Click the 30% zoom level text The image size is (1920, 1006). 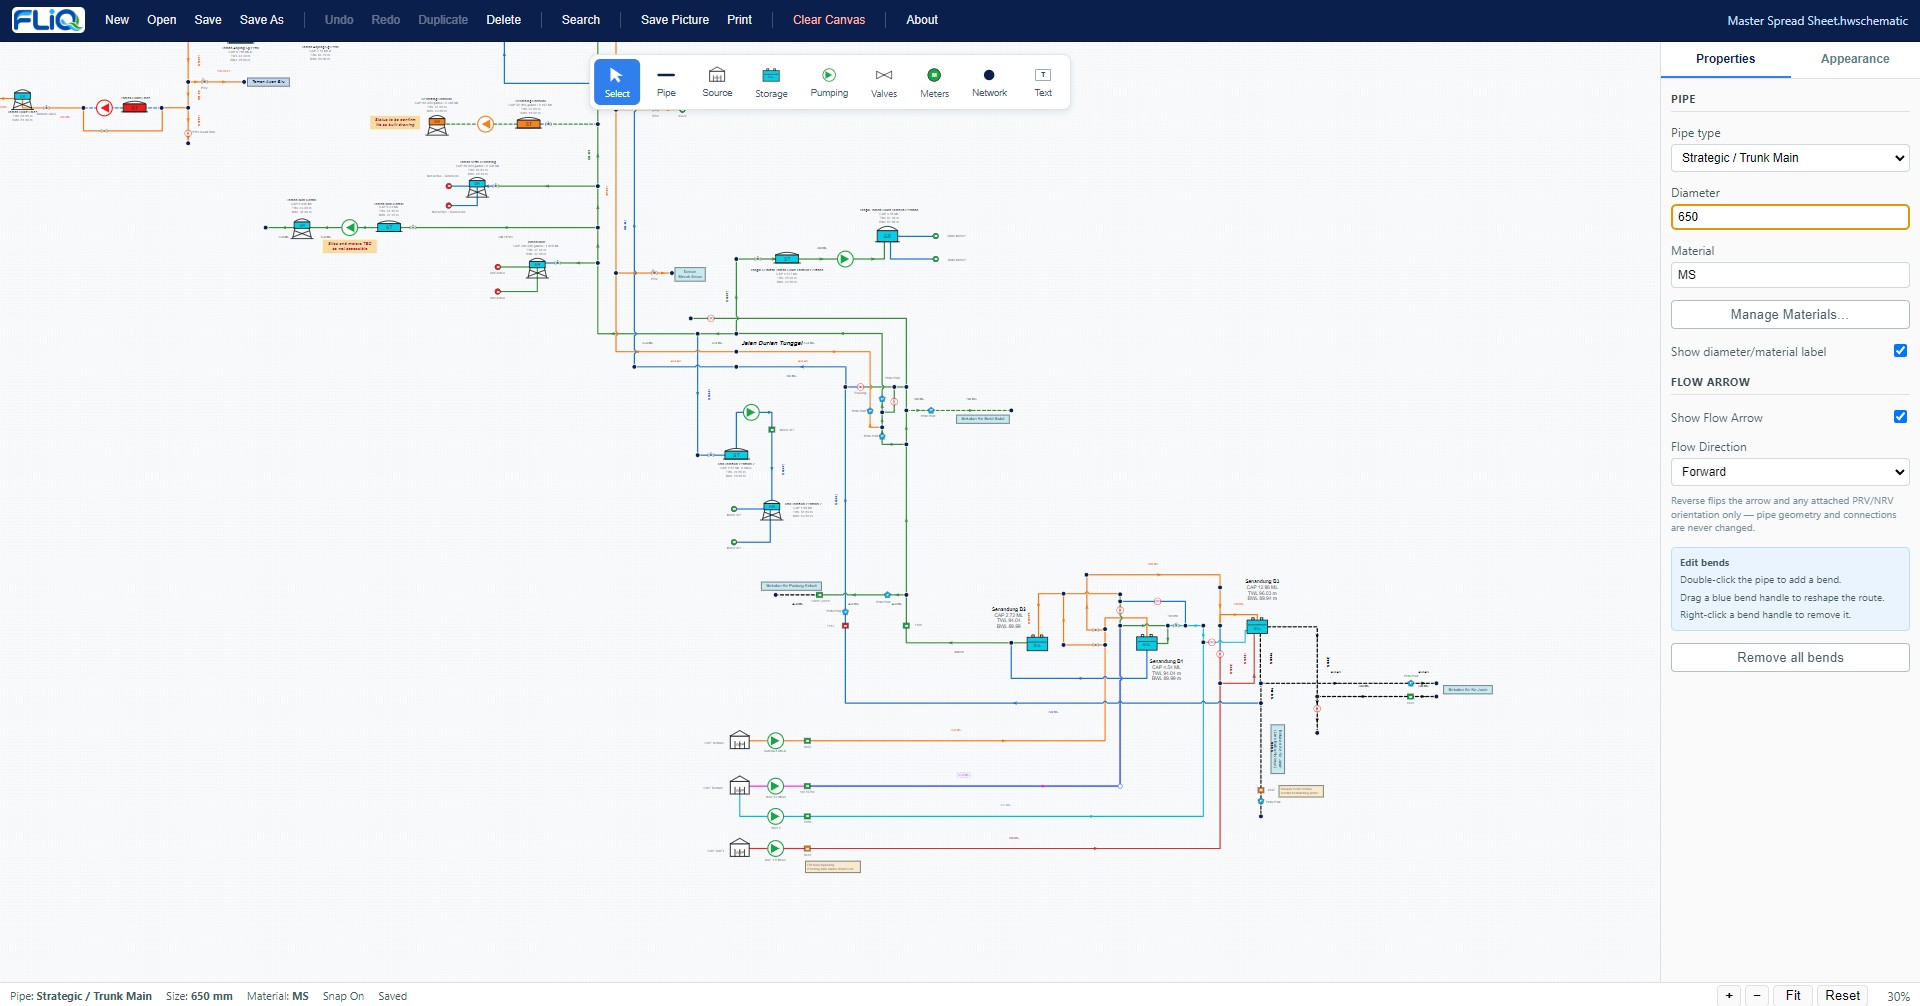click(x=1898, y=996)
